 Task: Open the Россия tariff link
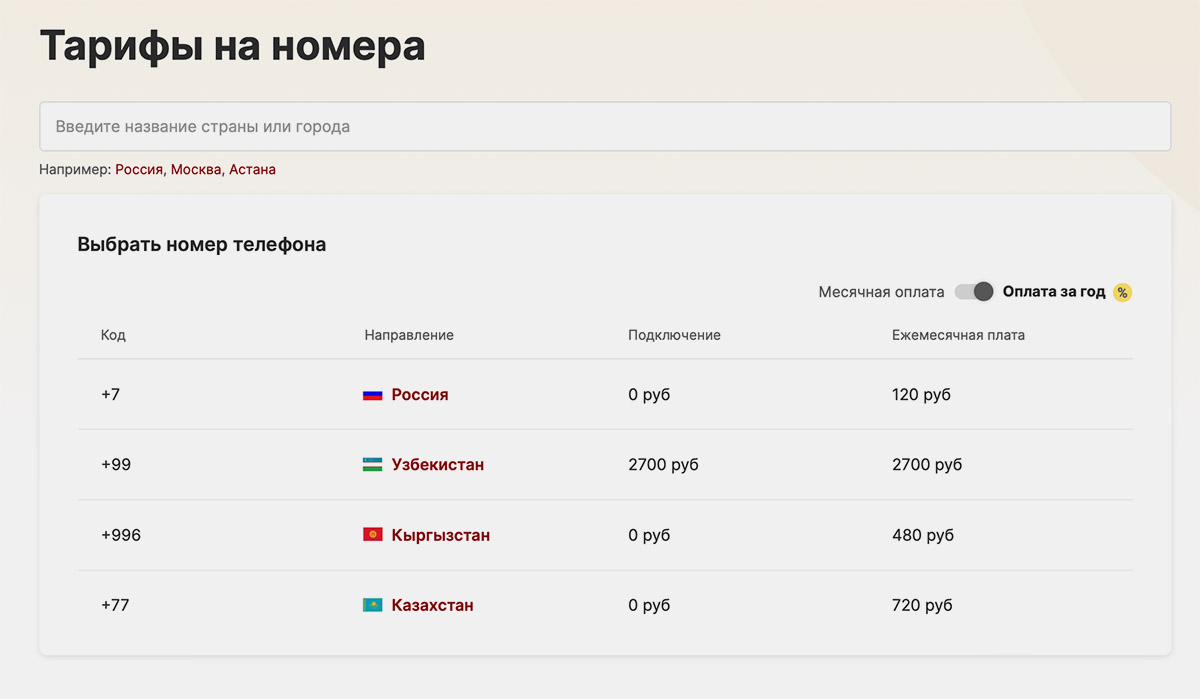click(x=420, y=395)
